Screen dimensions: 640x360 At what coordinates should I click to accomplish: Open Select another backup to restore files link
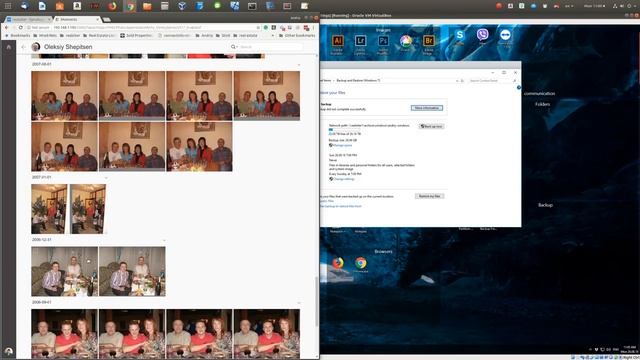point(341,207)
